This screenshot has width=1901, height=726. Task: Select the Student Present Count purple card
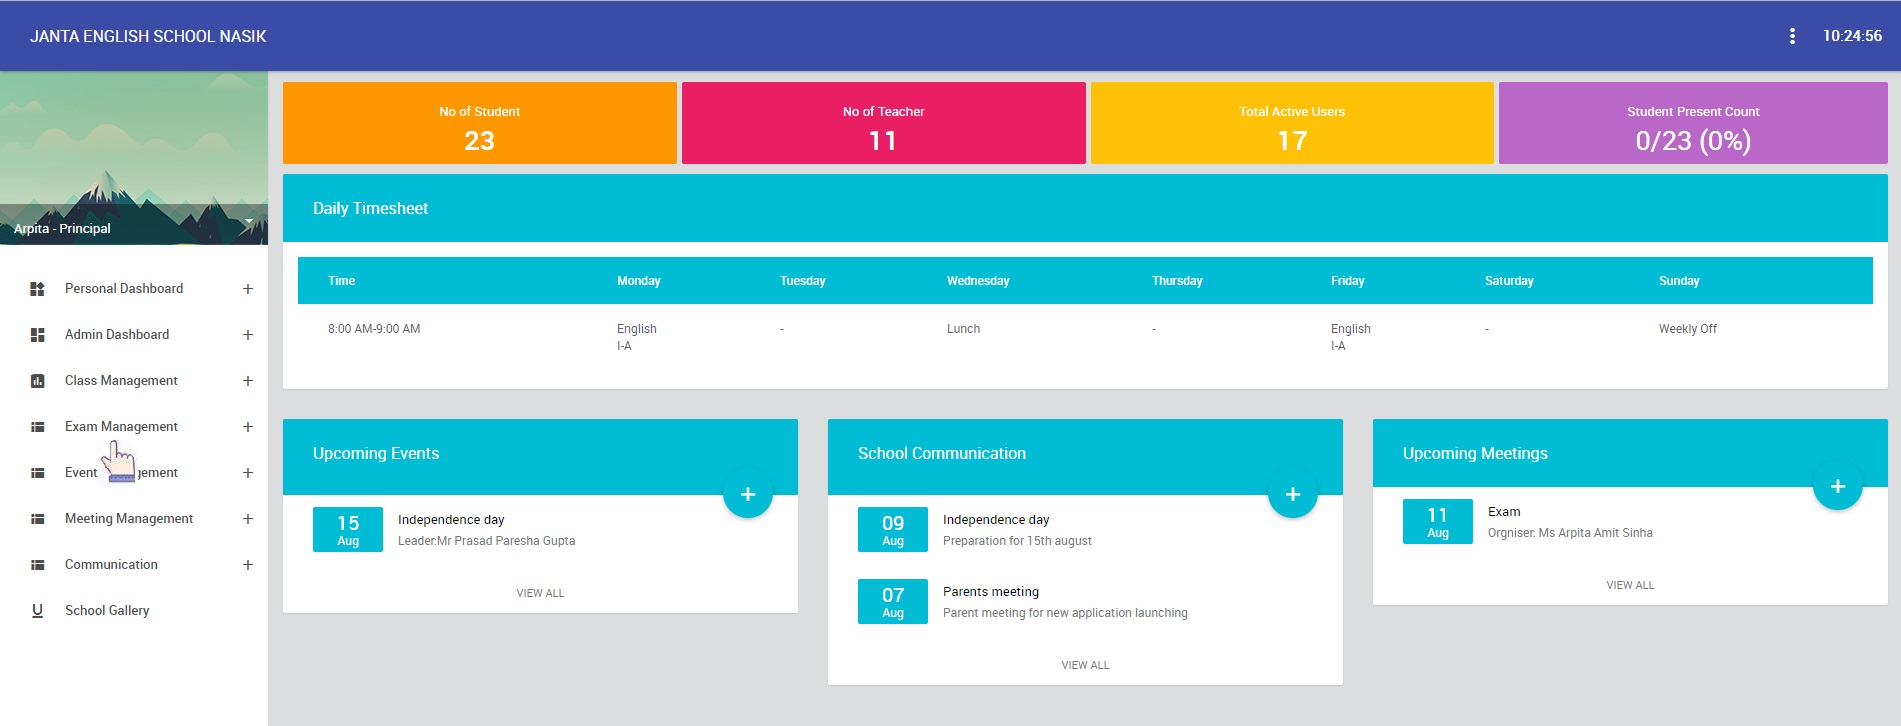pos(1692,123)
